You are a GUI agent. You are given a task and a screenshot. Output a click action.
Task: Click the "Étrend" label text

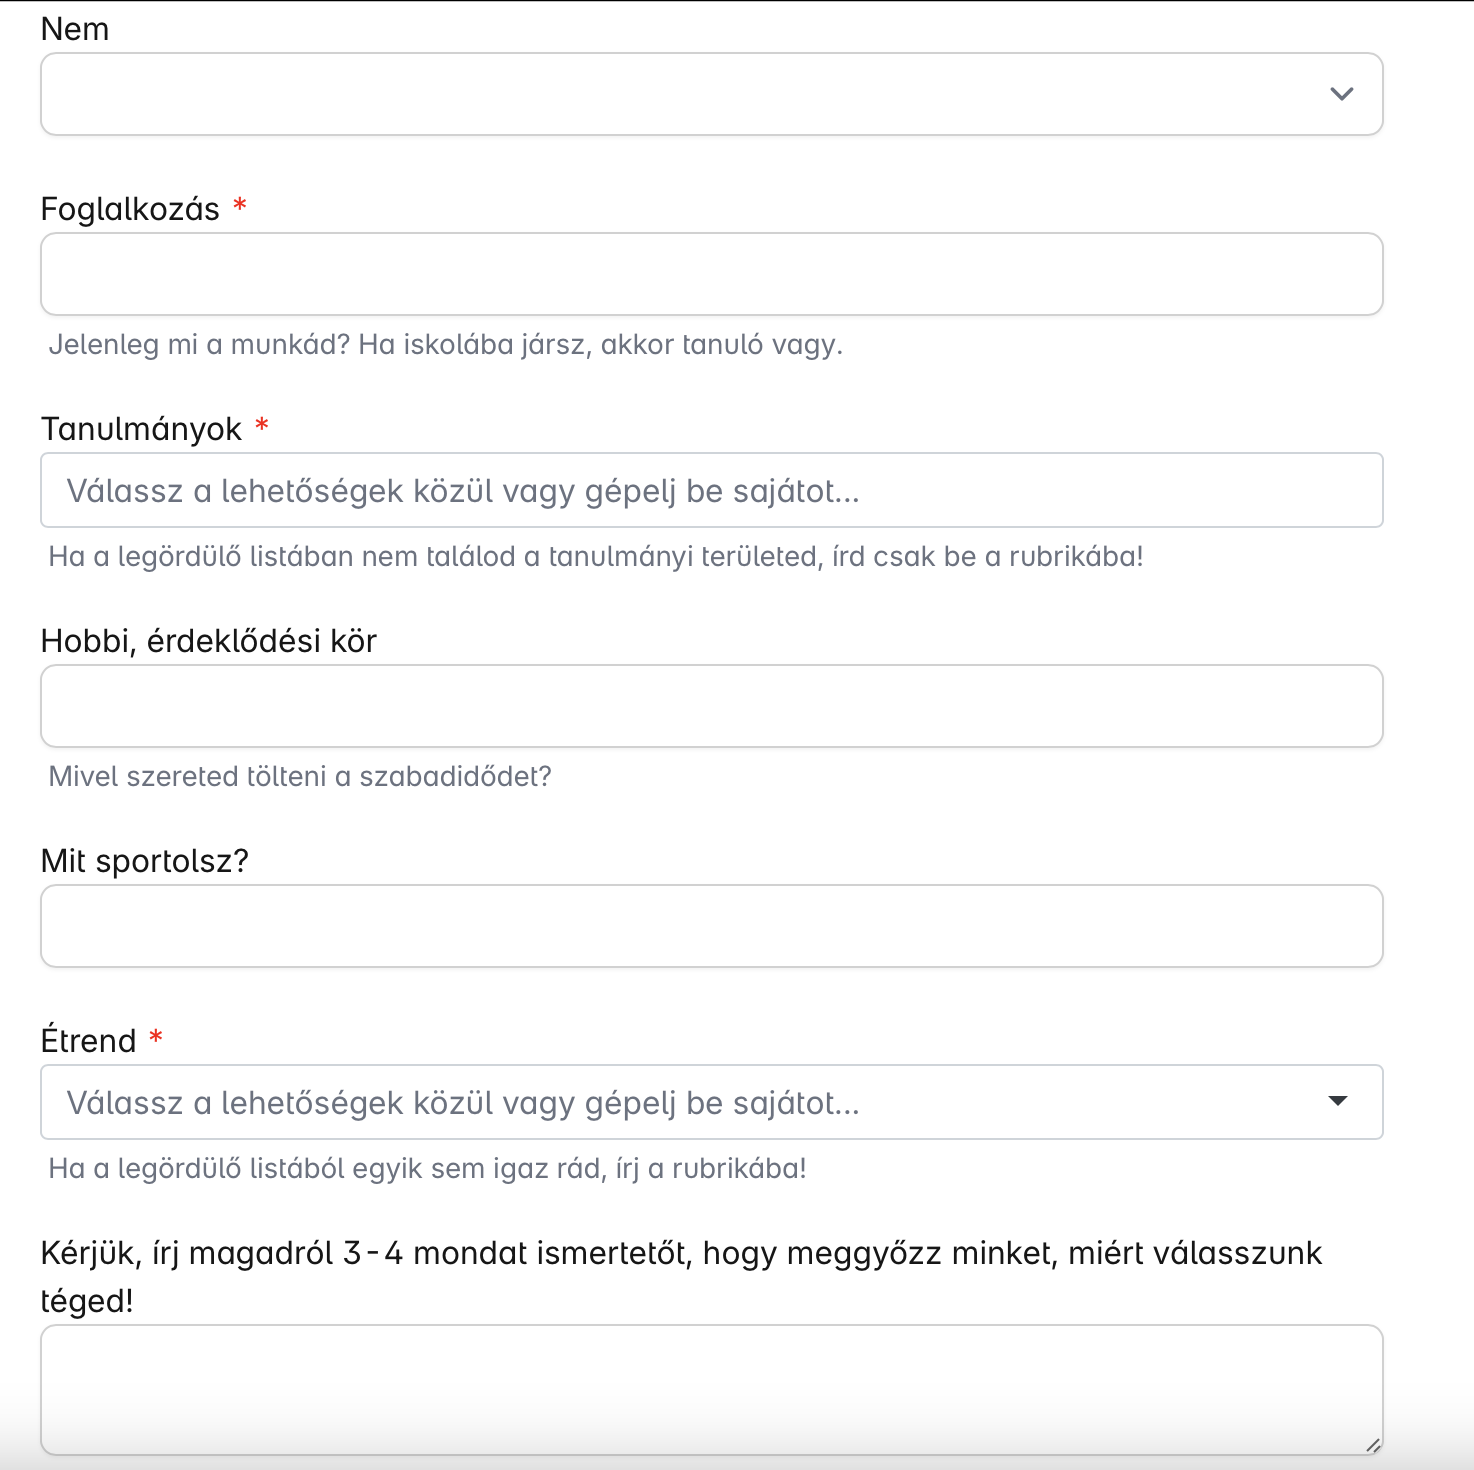pyautogui.click(x=88, y=1041)
